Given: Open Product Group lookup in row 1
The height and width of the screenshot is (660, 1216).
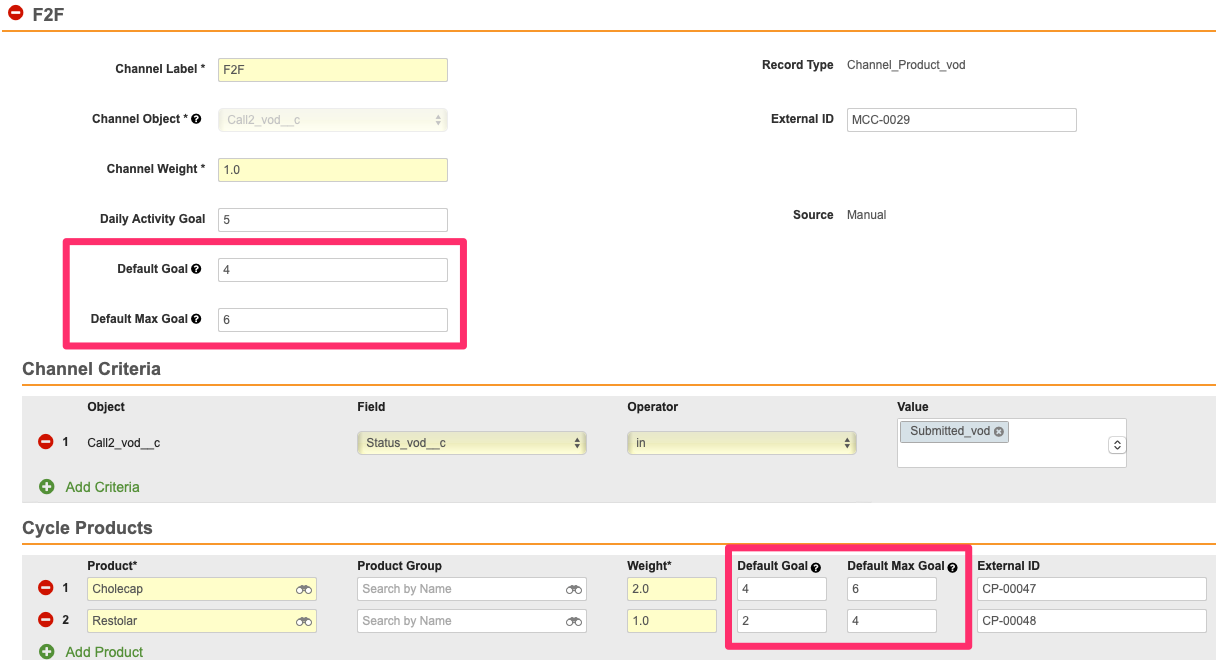Looking at the screenshot, I should click(x=574, y=590).
